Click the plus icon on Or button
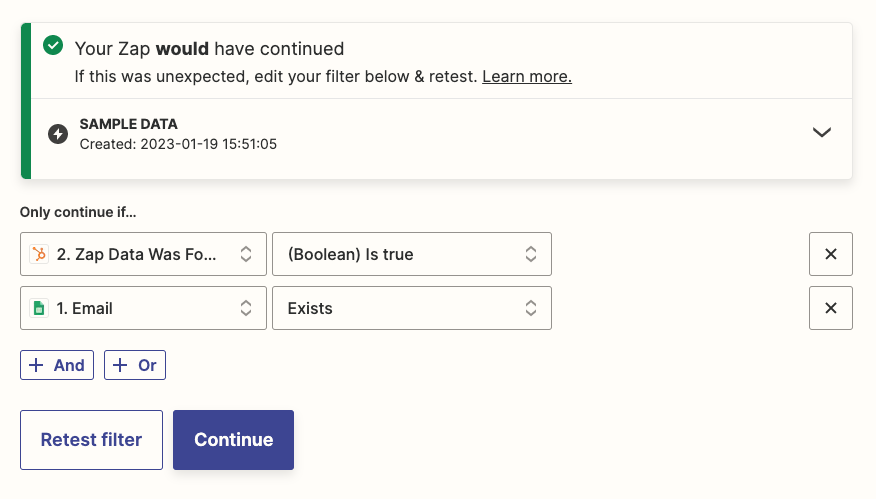Screen dimensions: 876x499 click(121, 365)
